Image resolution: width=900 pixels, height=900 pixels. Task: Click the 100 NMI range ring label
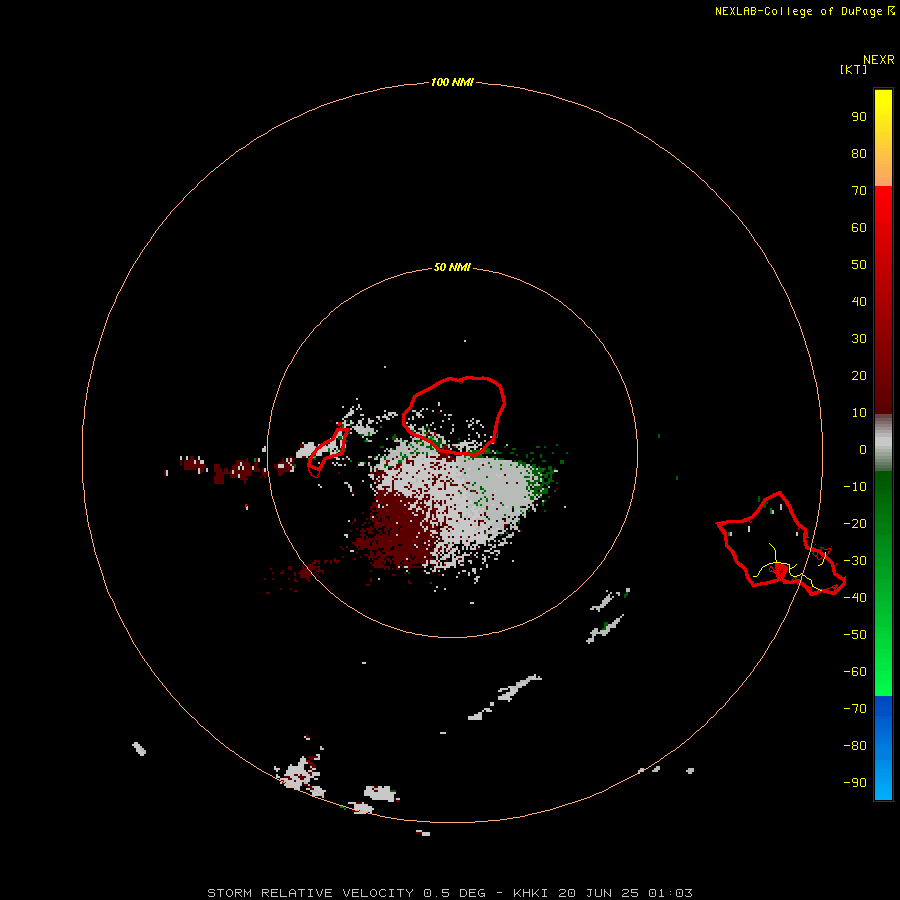[452, 82]
